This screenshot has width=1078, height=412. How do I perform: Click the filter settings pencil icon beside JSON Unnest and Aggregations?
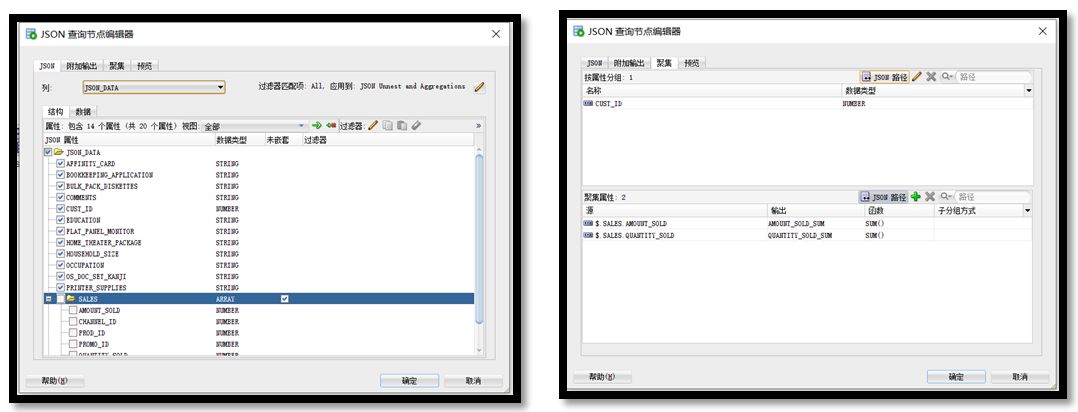(479, 87)
